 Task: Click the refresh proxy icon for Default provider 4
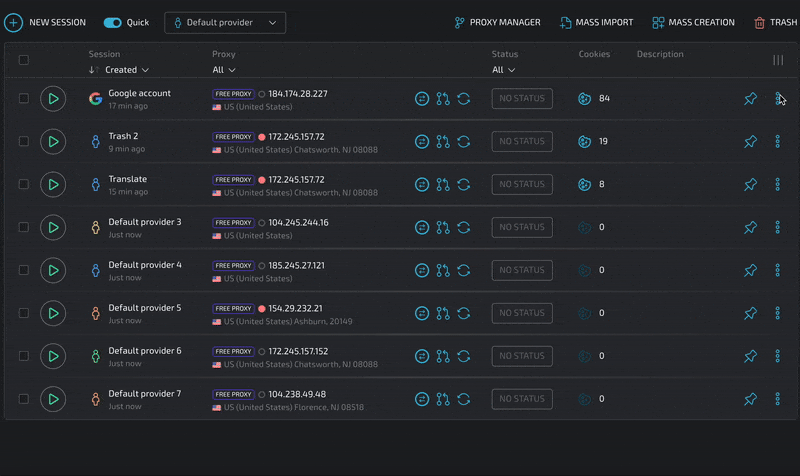point(464,270)
